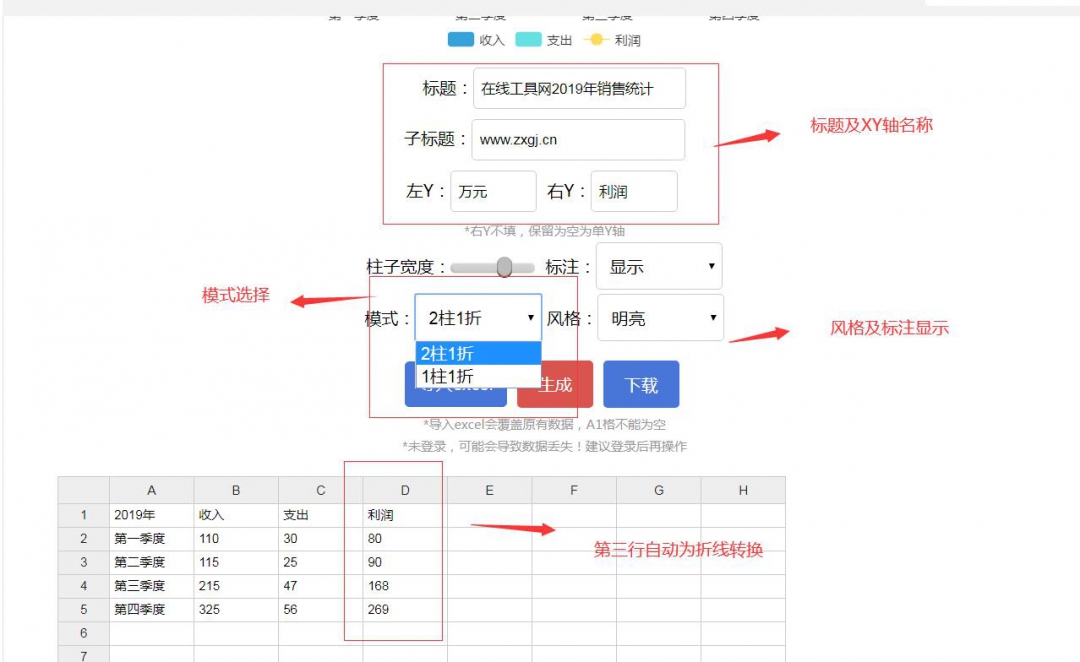This screenshot has width=1080, height=662.
Task: Open the 模式 dropdown box
Action: click(478, 318)
